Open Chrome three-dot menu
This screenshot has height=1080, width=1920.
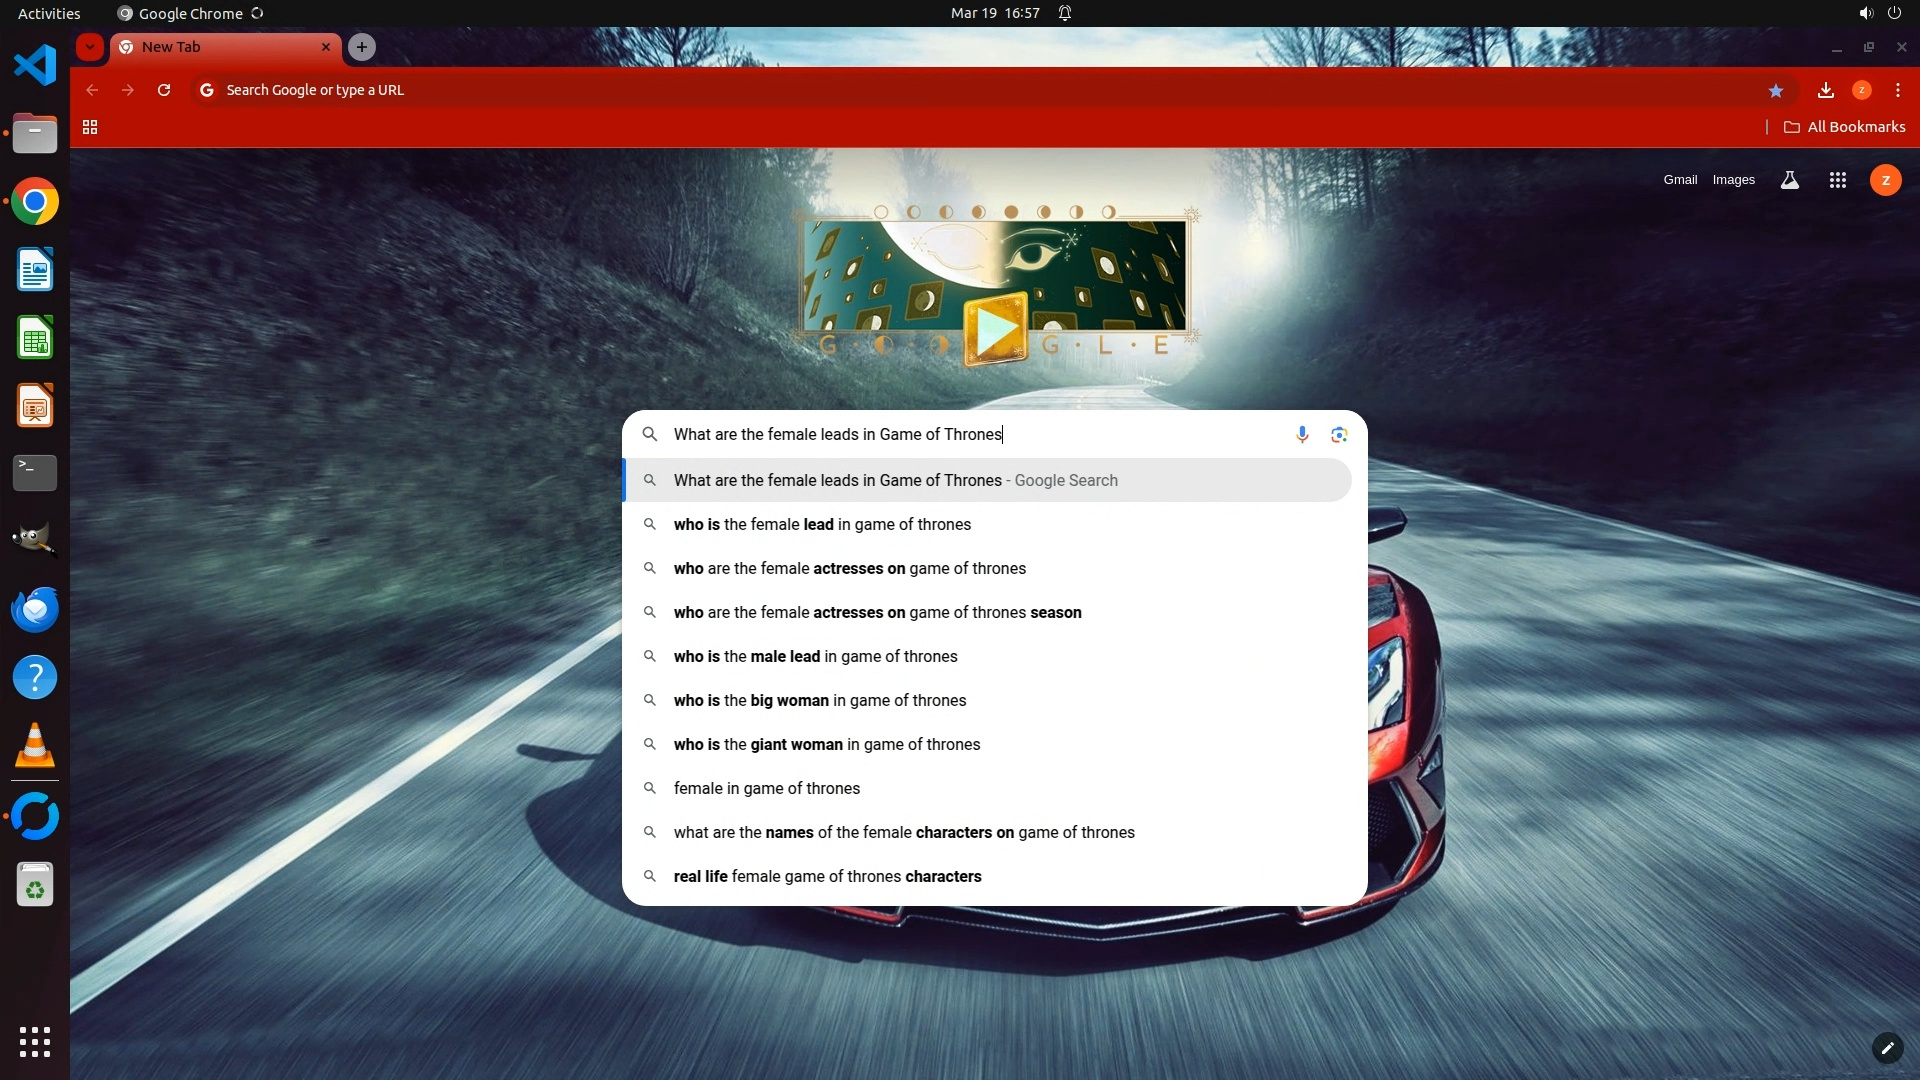click(1898, 90)
